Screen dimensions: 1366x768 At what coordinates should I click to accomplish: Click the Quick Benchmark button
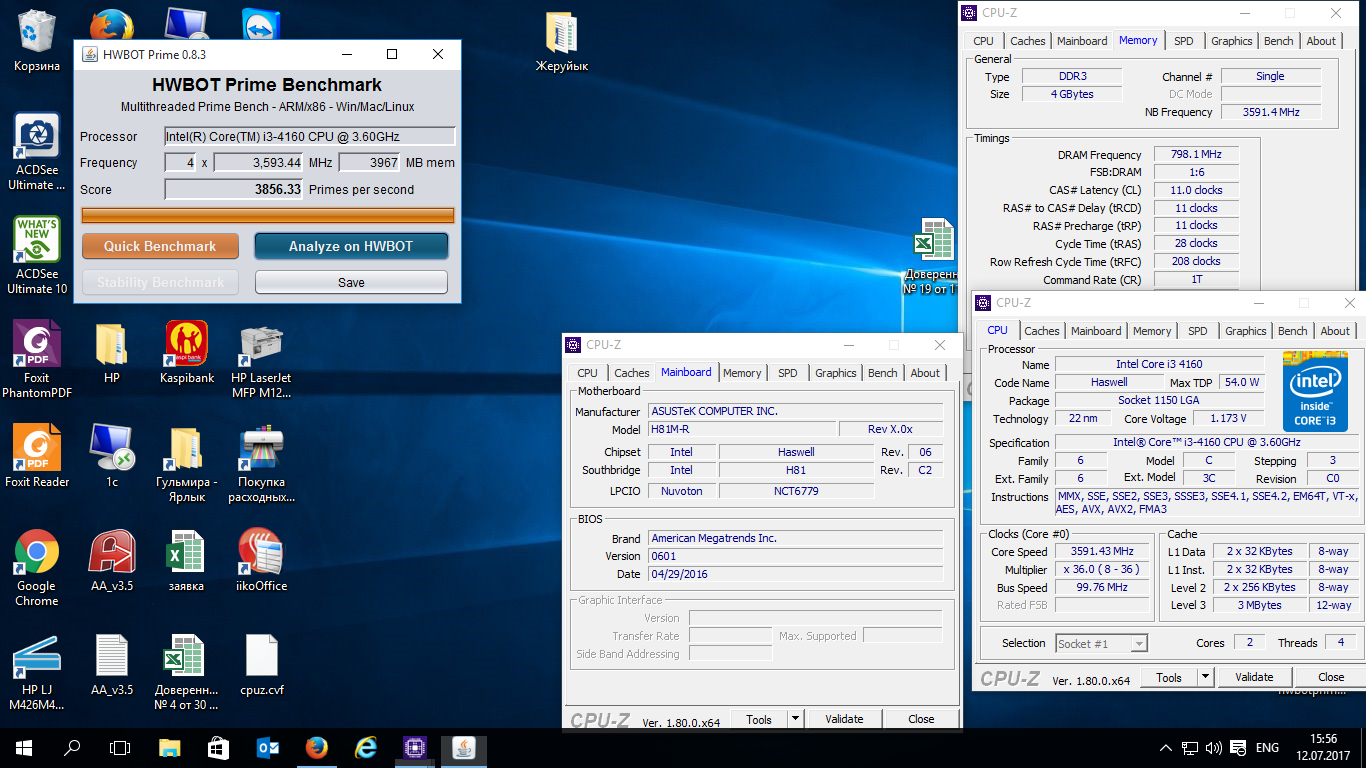coord(160,246)
